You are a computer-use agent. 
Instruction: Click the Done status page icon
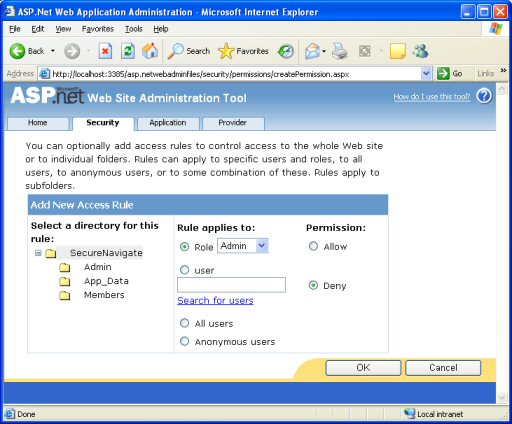(10, 414)
